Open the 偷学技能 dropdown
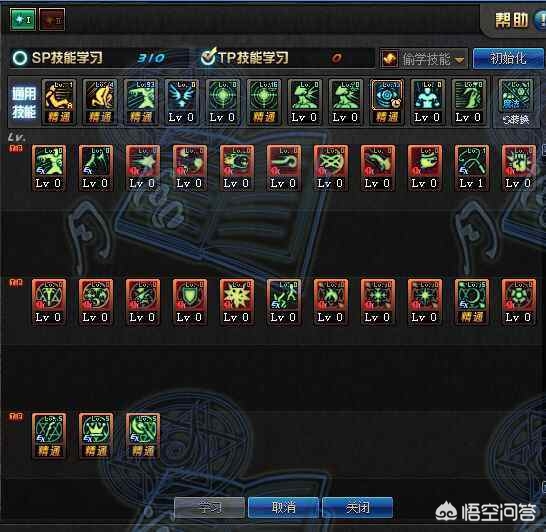546x532 pixels. coord(424,59)
